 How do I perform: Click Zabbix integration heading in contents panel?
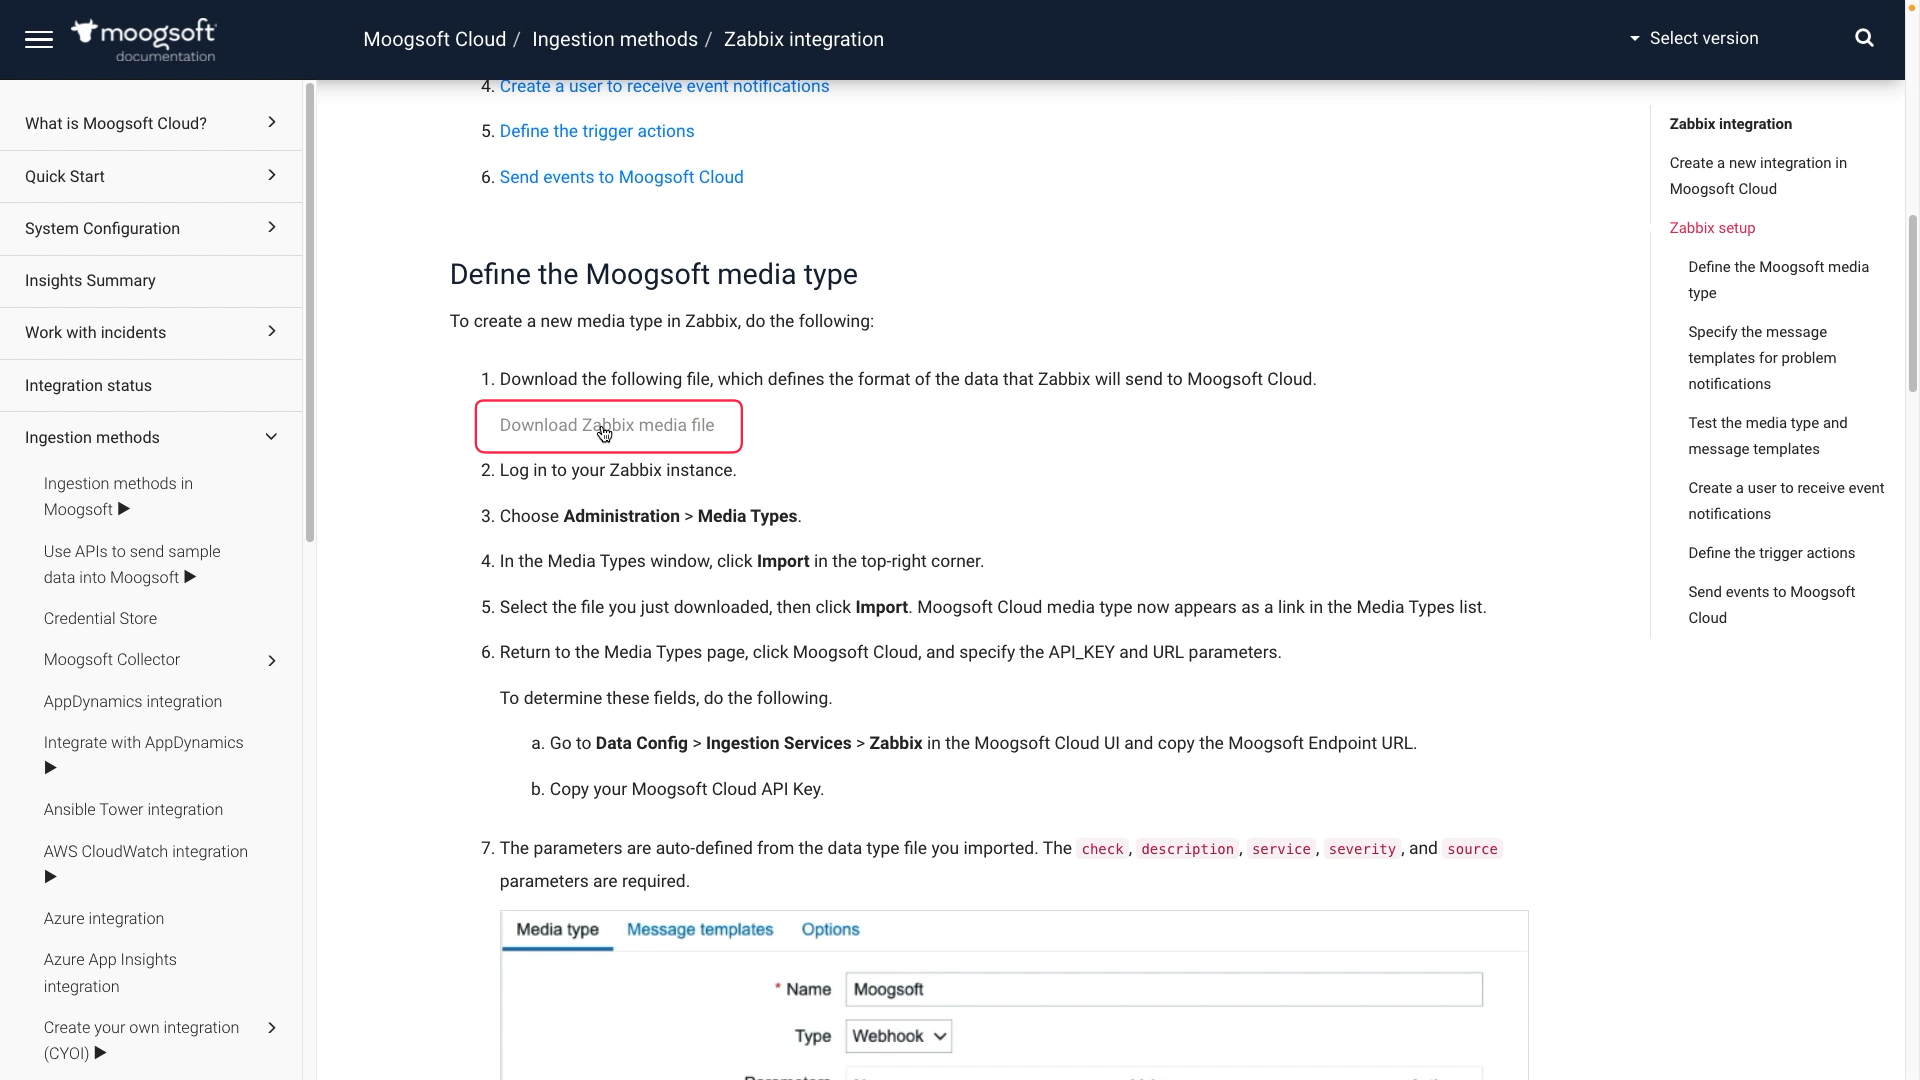coord(1730,124)
